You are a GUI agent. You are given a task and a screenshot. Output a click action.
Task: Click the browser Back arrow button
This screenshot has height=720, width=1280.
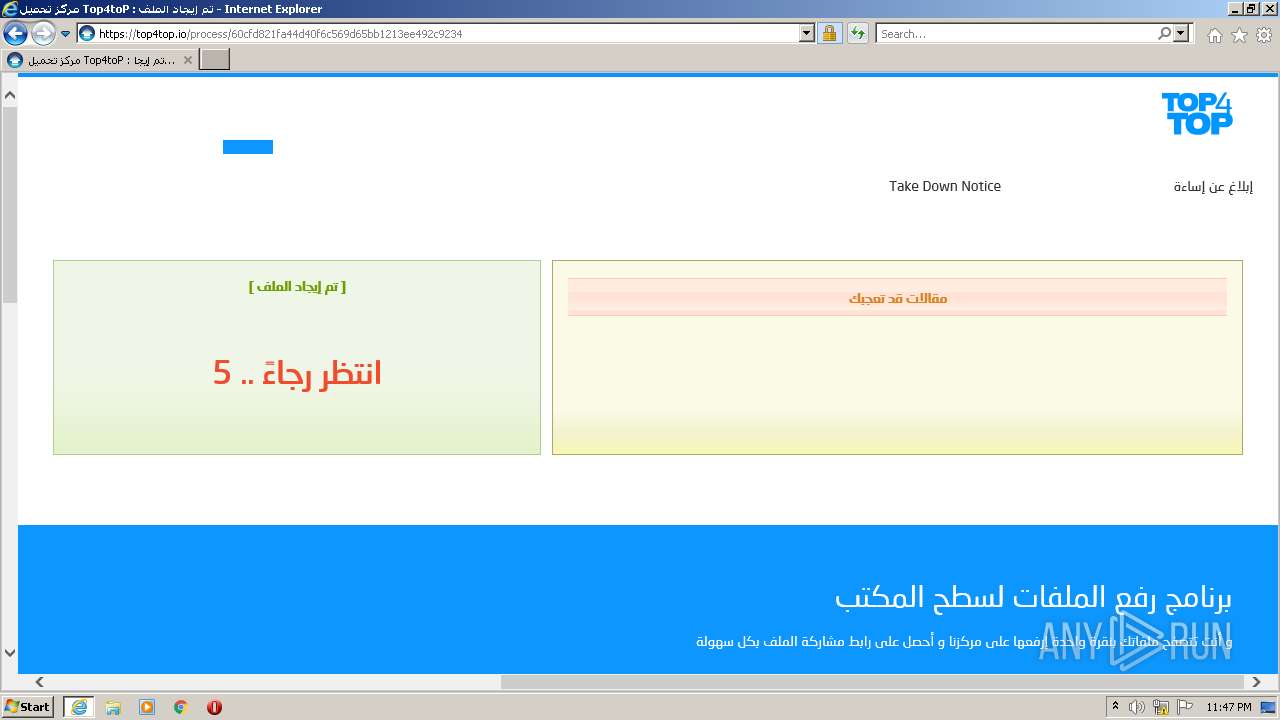click(x=15, y=33)
